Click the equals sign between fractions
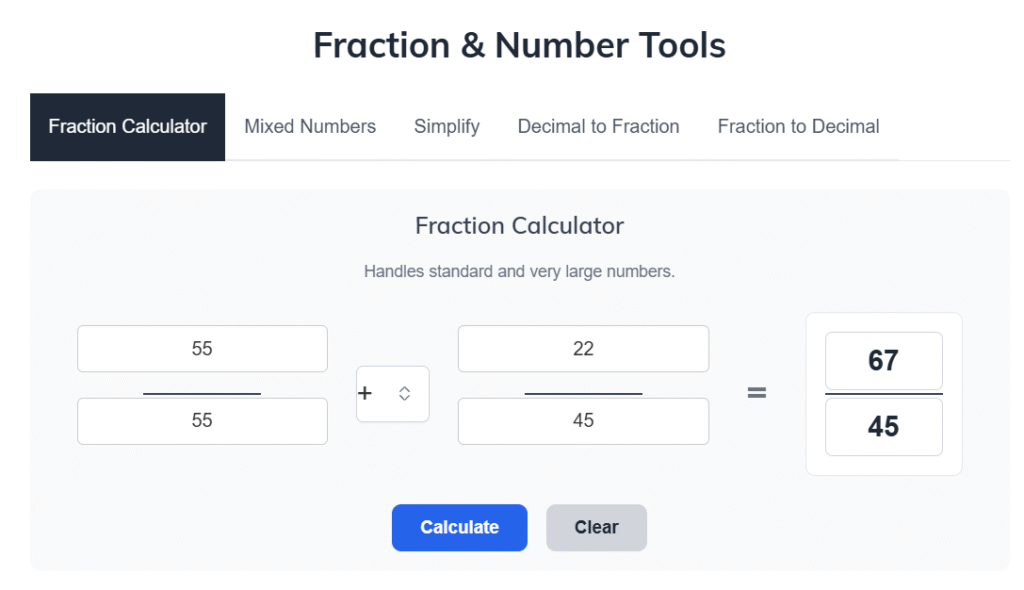The height and width of the screenshot is (590, 1024). pos(757,394)
